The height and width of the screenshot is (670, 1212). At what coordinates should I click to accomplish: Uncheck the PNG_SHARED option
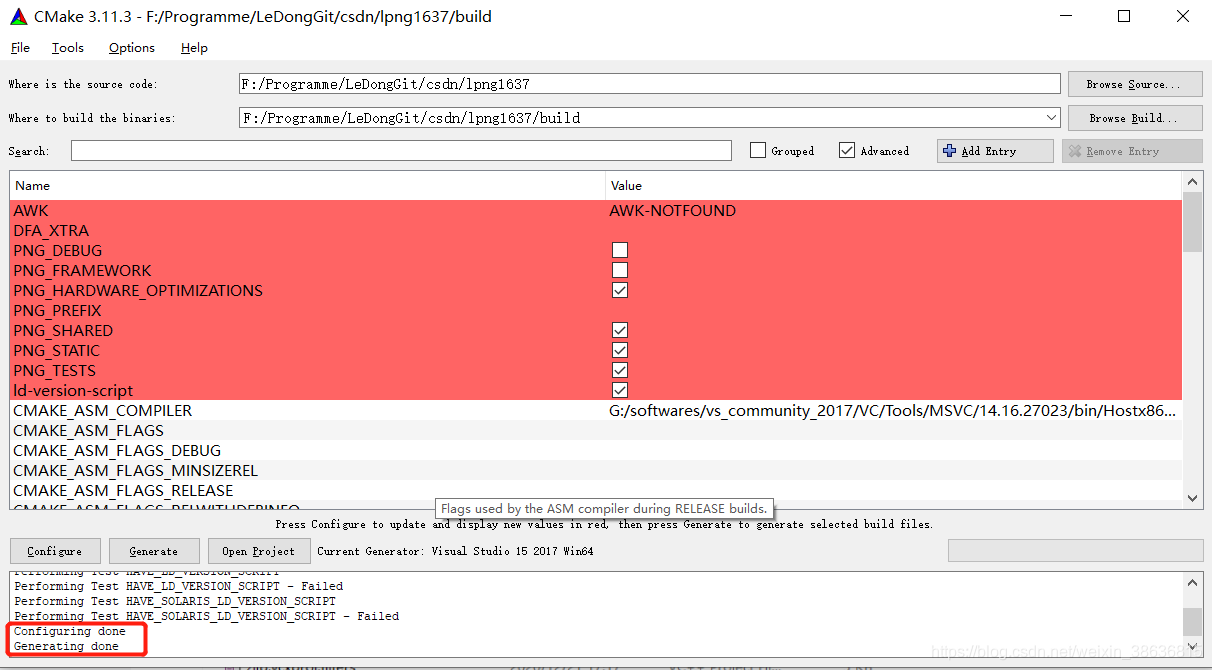tap(620, 330)
